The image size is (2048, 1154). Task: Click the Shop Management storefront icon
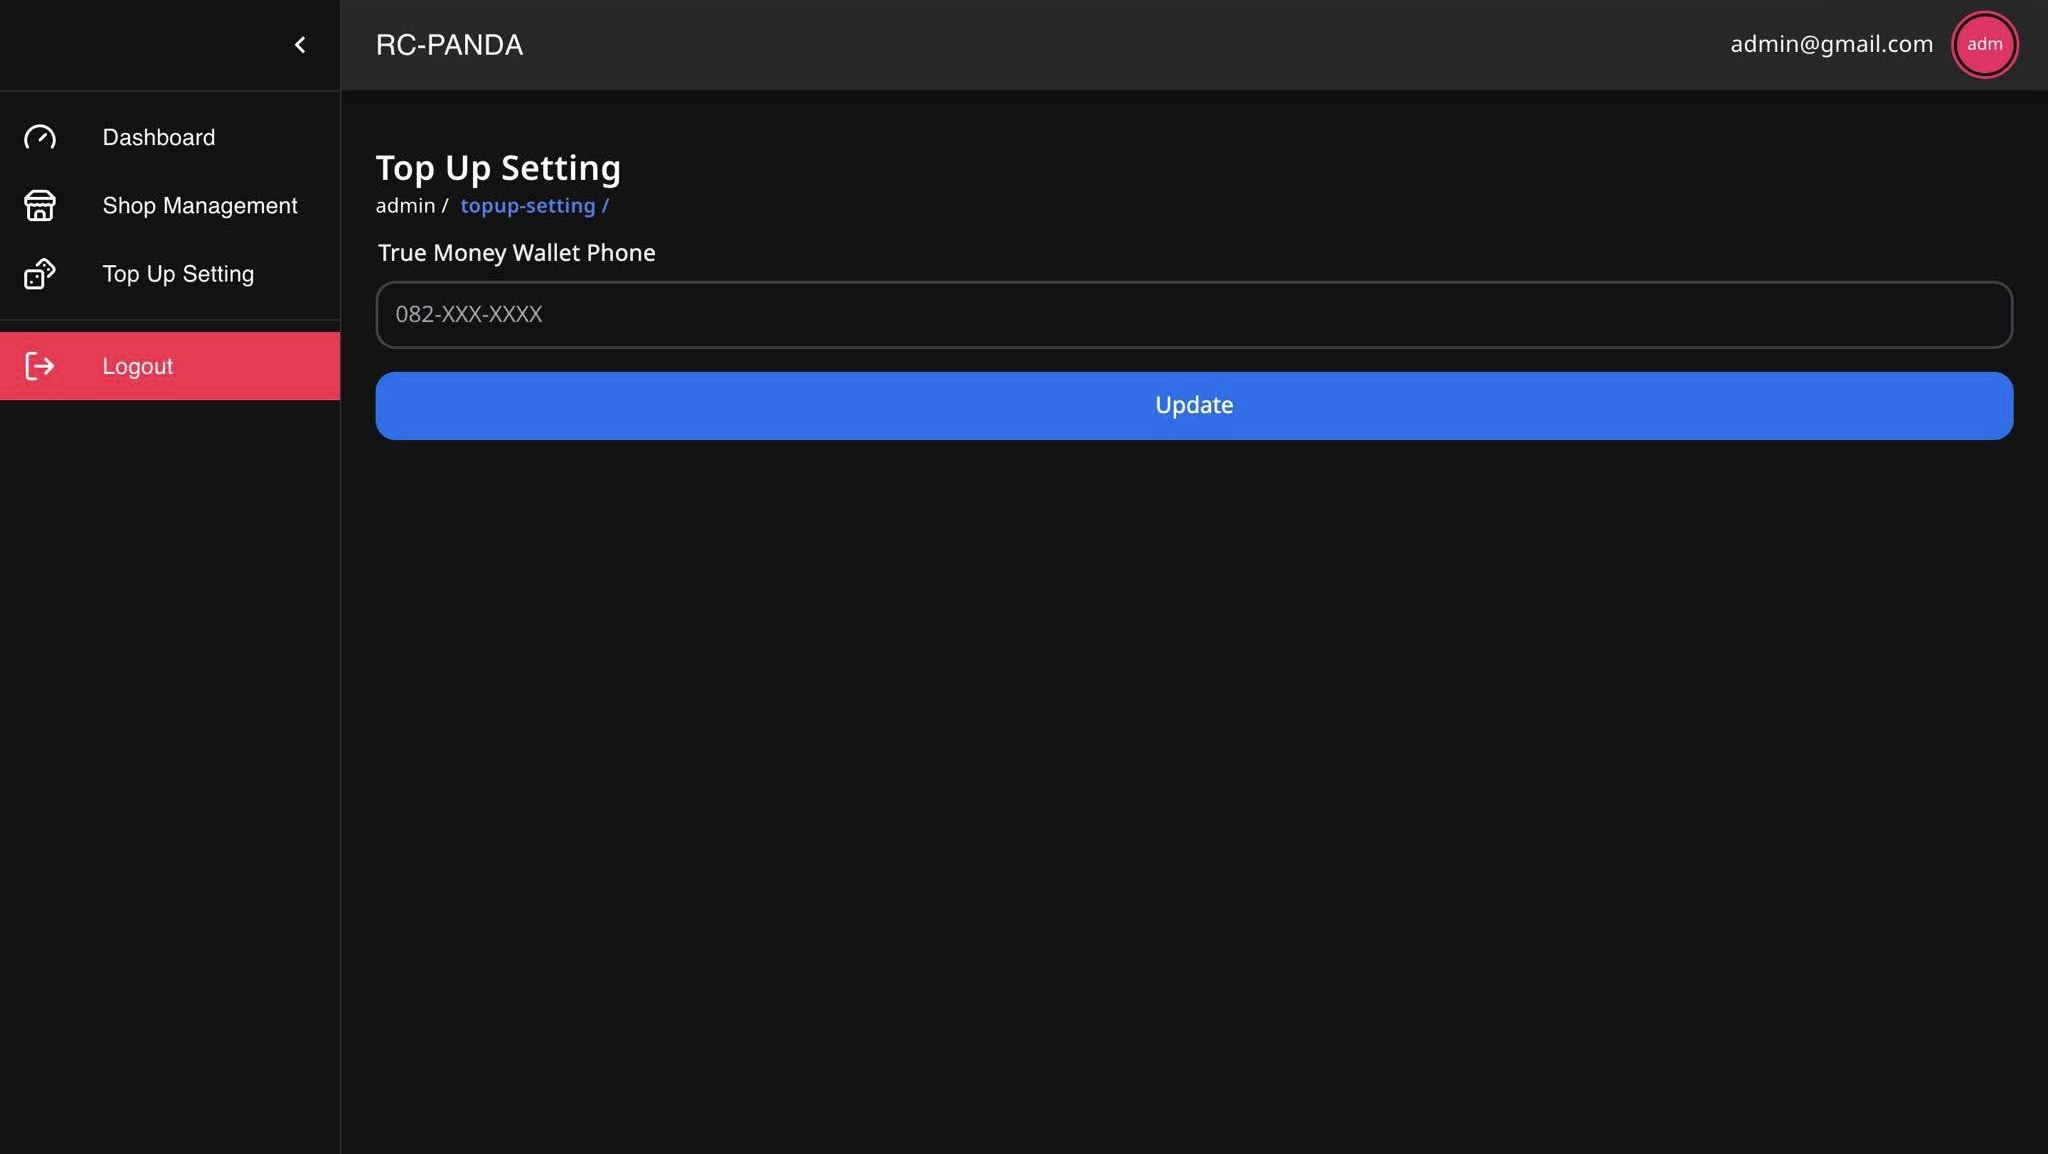[x=40, y=205]
